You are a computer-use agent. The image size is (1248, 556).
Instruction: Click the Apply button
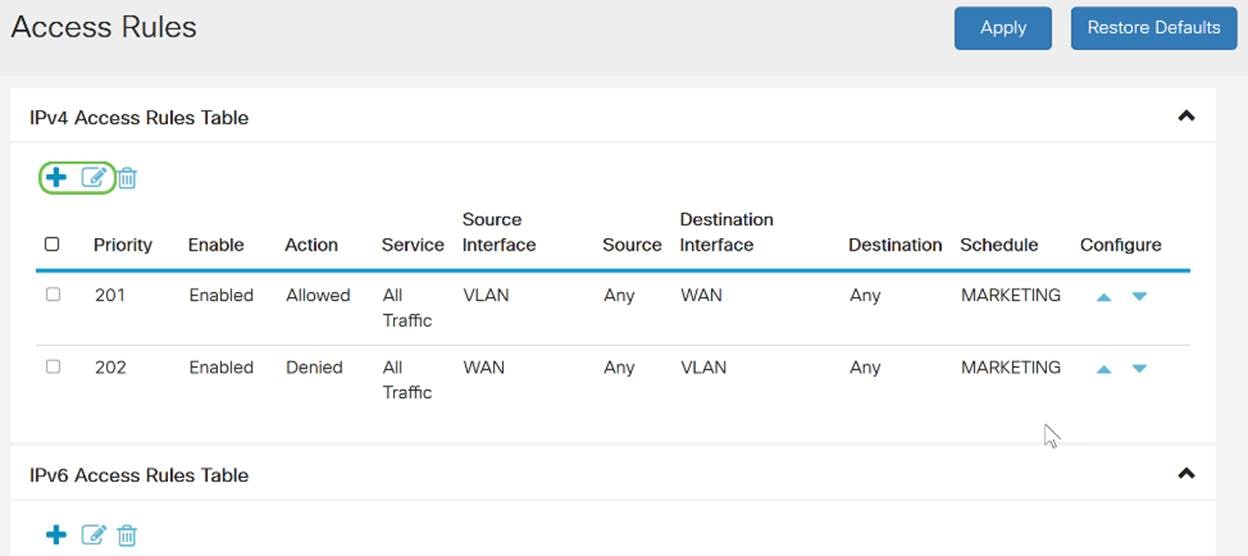[1003, 28]
